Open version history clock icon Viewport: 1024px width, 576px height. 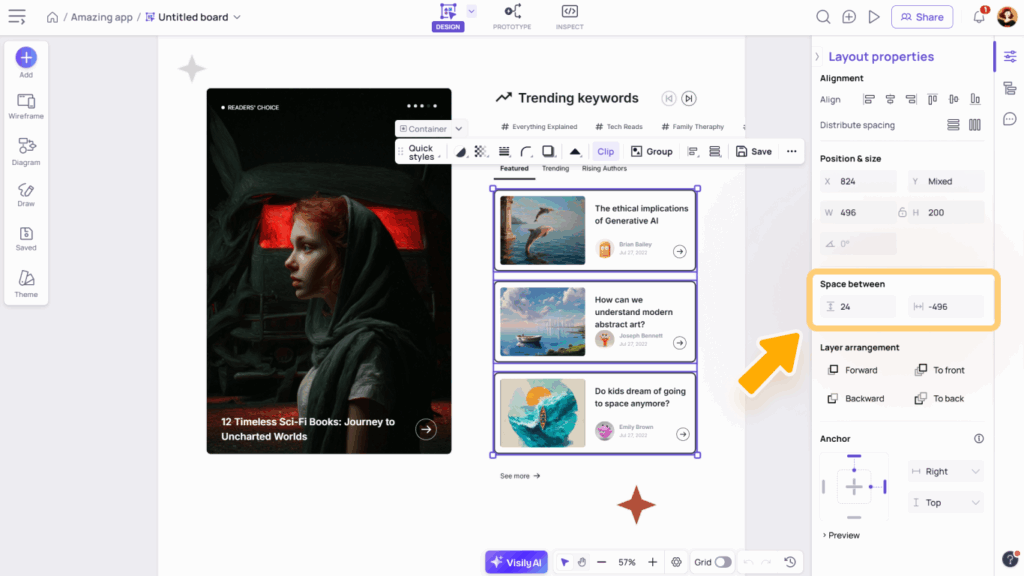point(790,562)
